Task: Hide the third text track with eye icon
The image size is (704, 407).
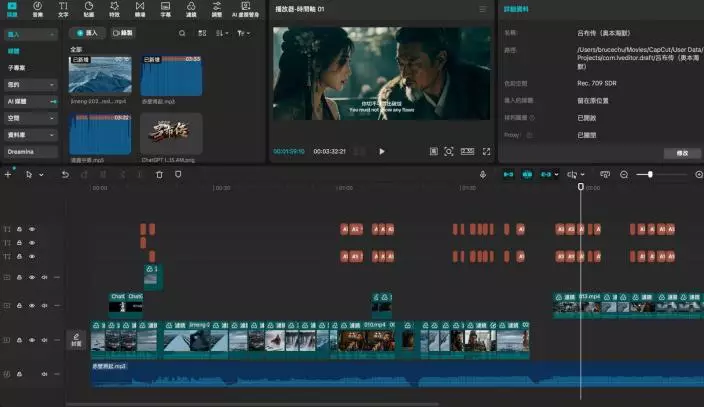Action: click(32, 257)
